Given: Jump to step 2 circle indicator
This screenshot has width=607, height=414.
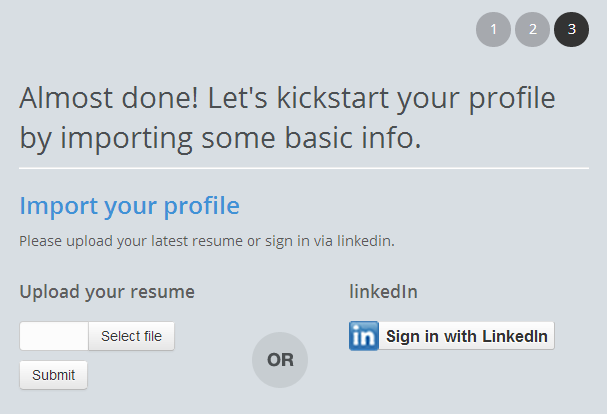Looking at the screenshot, I should click(532, 29).
